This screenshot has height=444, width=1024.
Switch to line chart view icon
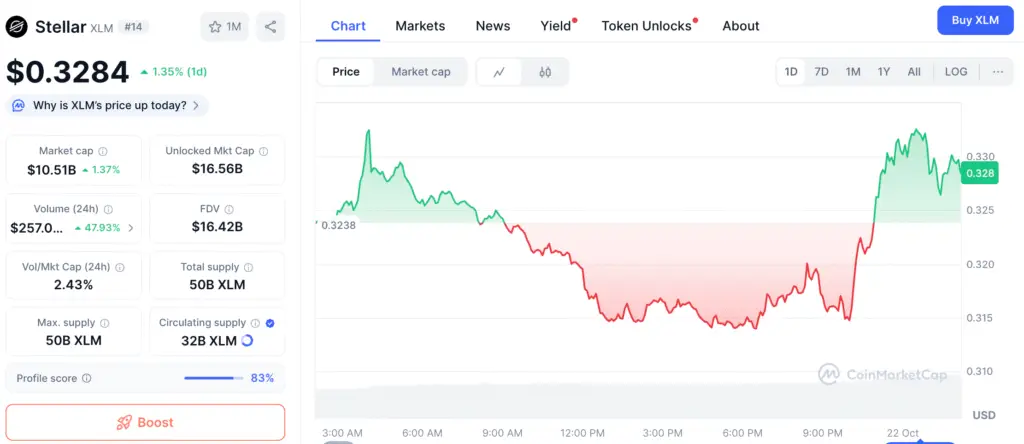(500, 72)
